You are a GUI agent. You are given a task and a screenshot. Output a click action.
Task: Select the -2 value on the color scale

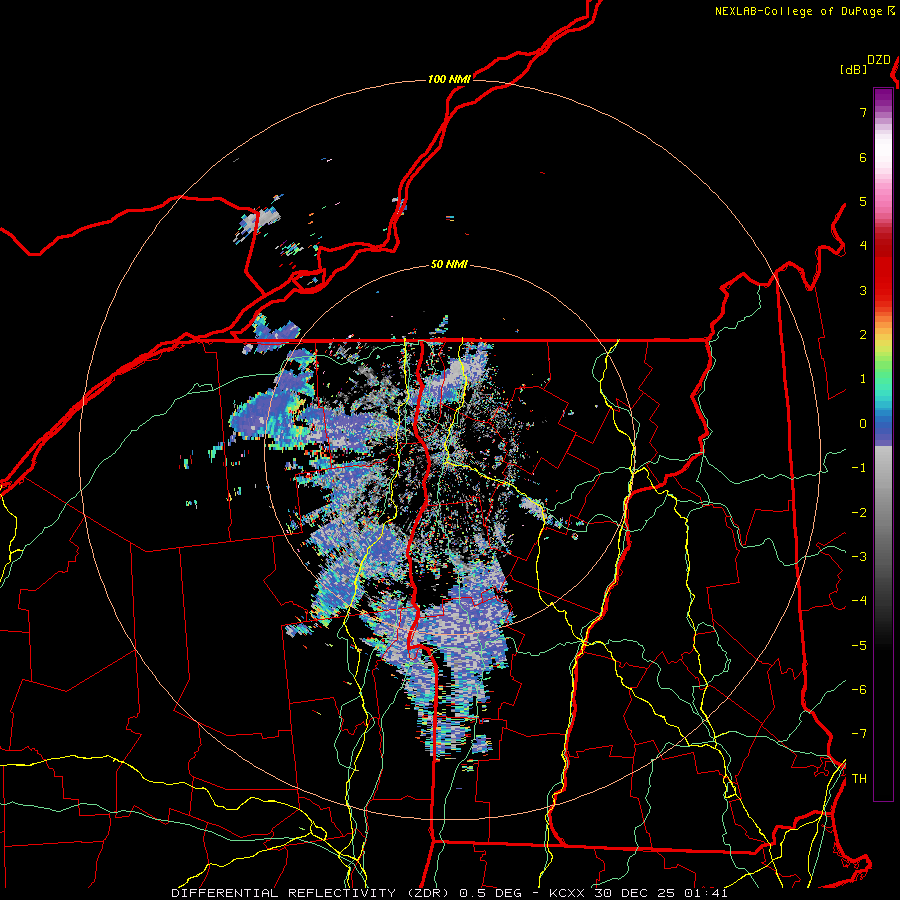point(859,513)
